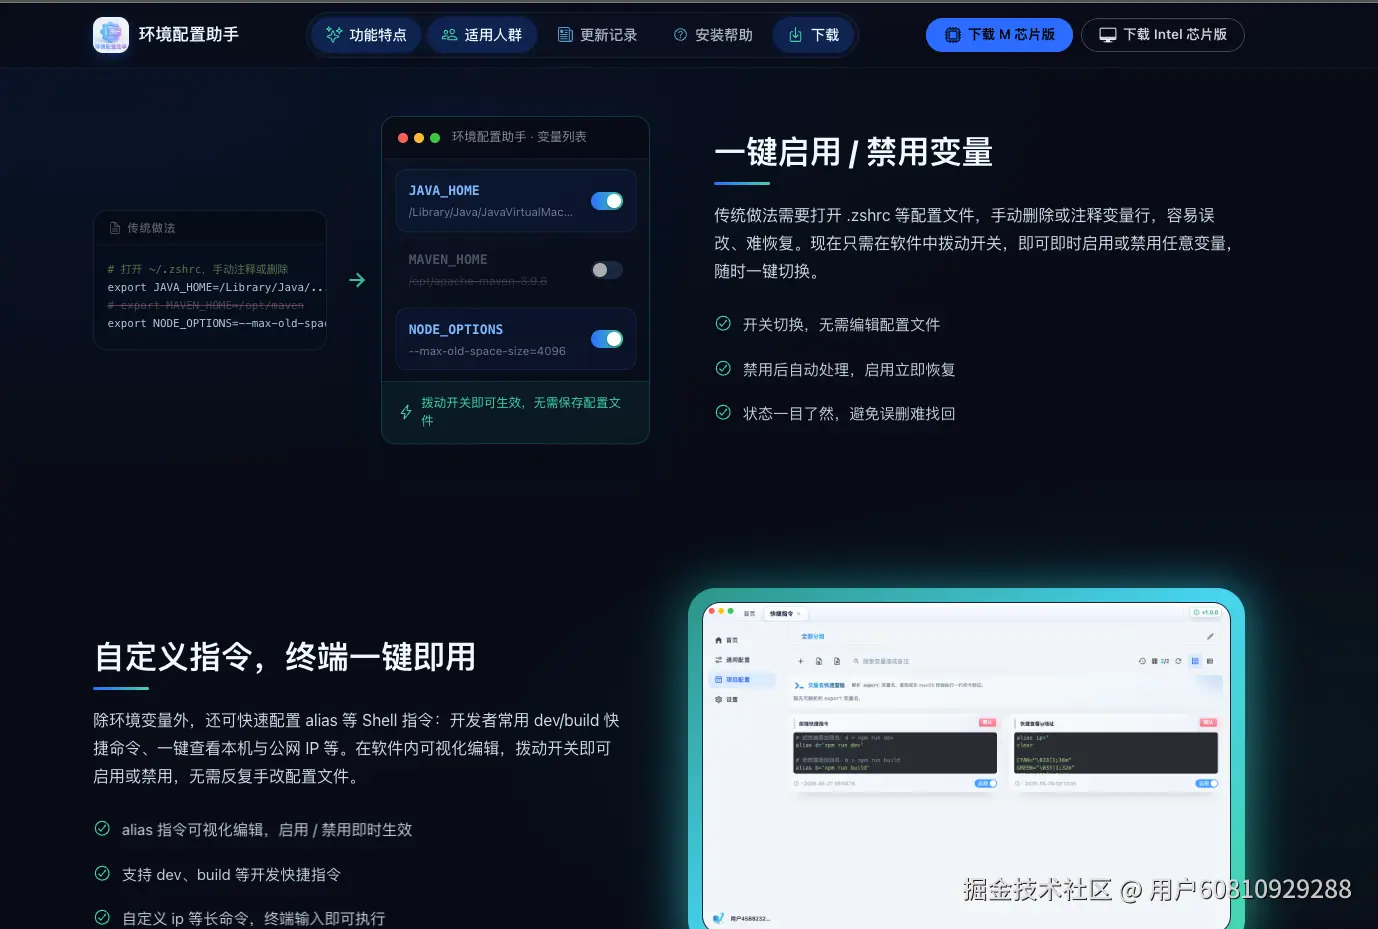Screen dimensions: 1378x929
Task: Select the 全部分组 group tab
Action: pyautogui.click(x=813, y=636)
